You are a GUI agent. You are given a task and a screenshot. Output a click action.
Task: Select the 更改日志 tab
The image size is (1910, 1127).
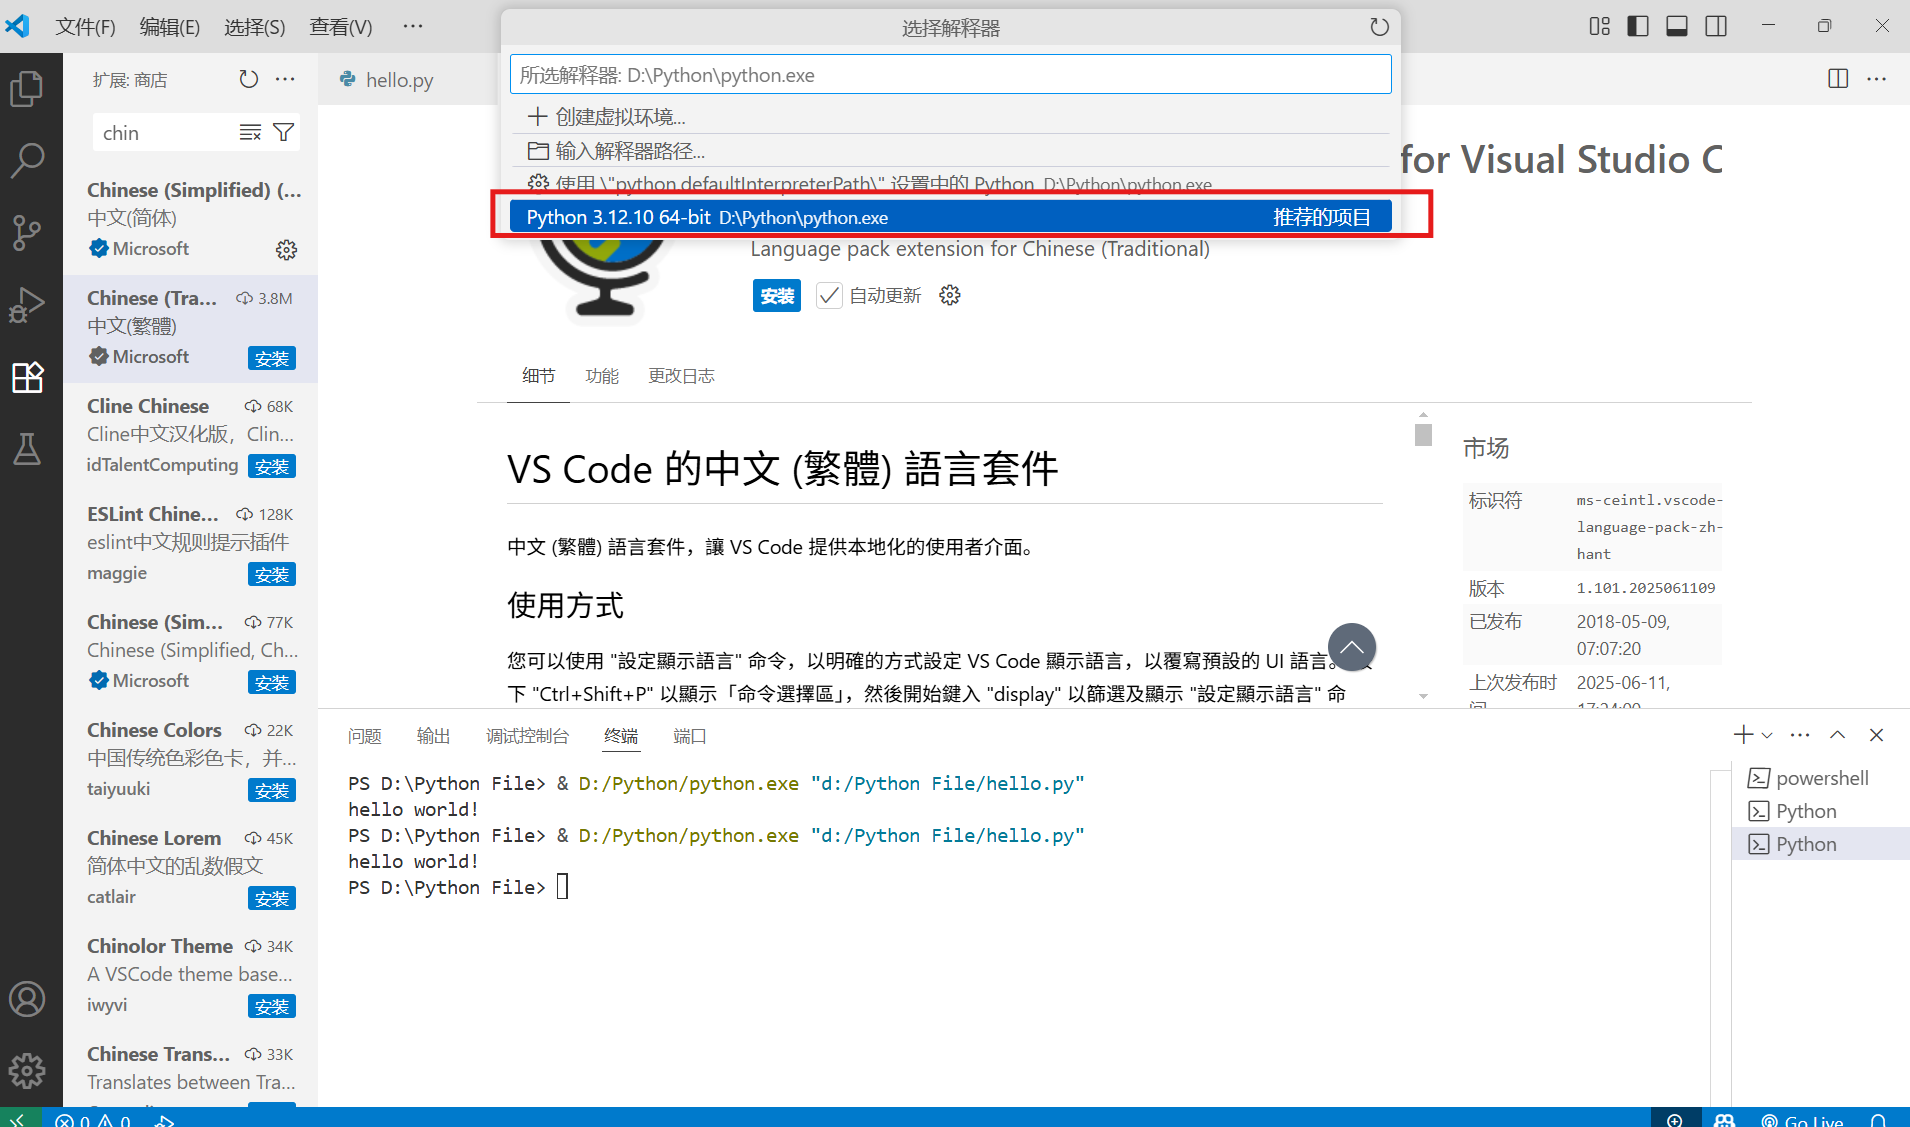click(681, 376)
